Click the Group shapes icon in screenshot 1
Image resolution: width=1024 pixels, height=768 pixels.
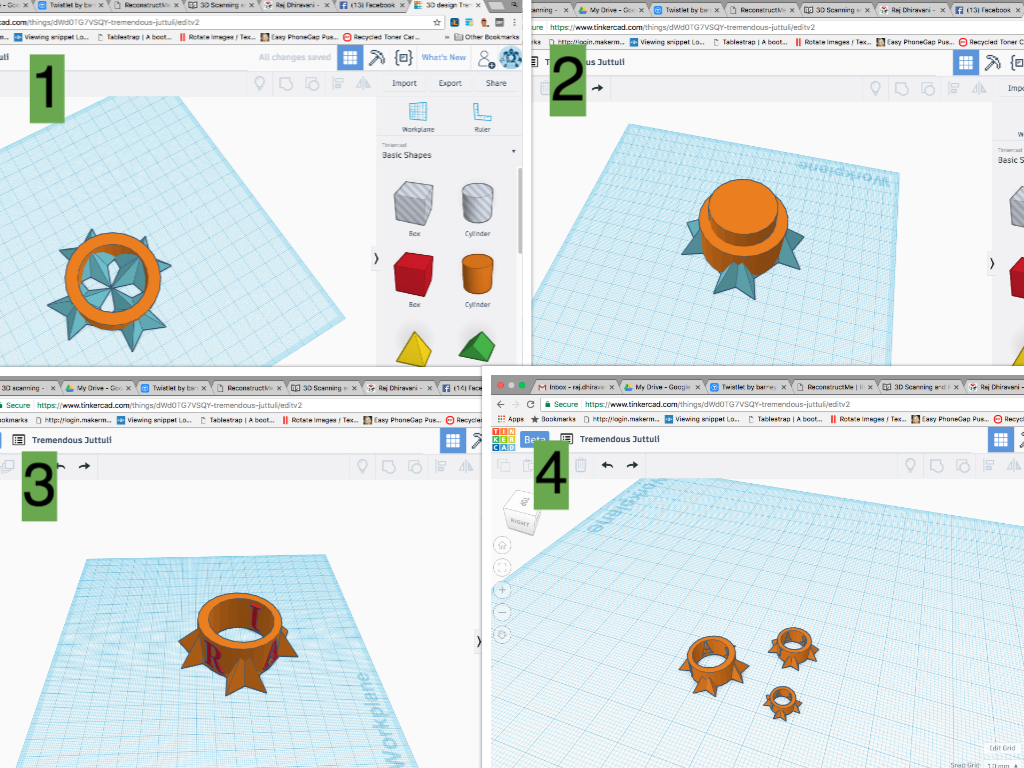pyautogui.click(x=286, y=84)
